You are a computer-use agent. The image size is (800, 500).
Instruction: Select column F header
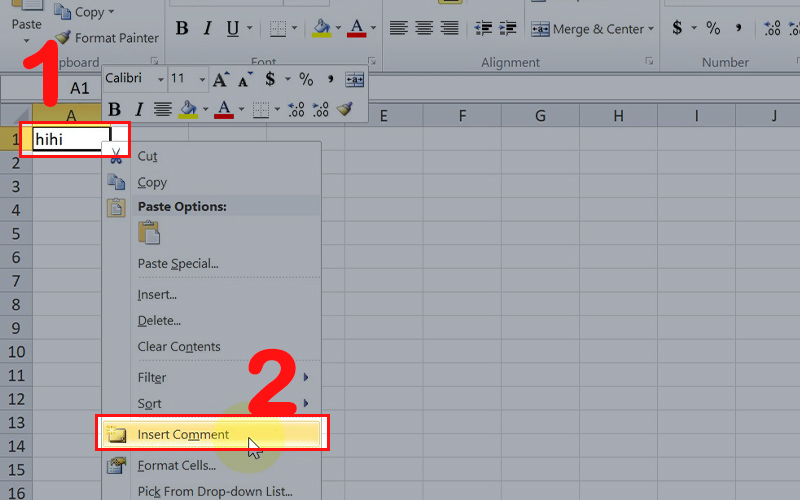(x=462, y=116)
